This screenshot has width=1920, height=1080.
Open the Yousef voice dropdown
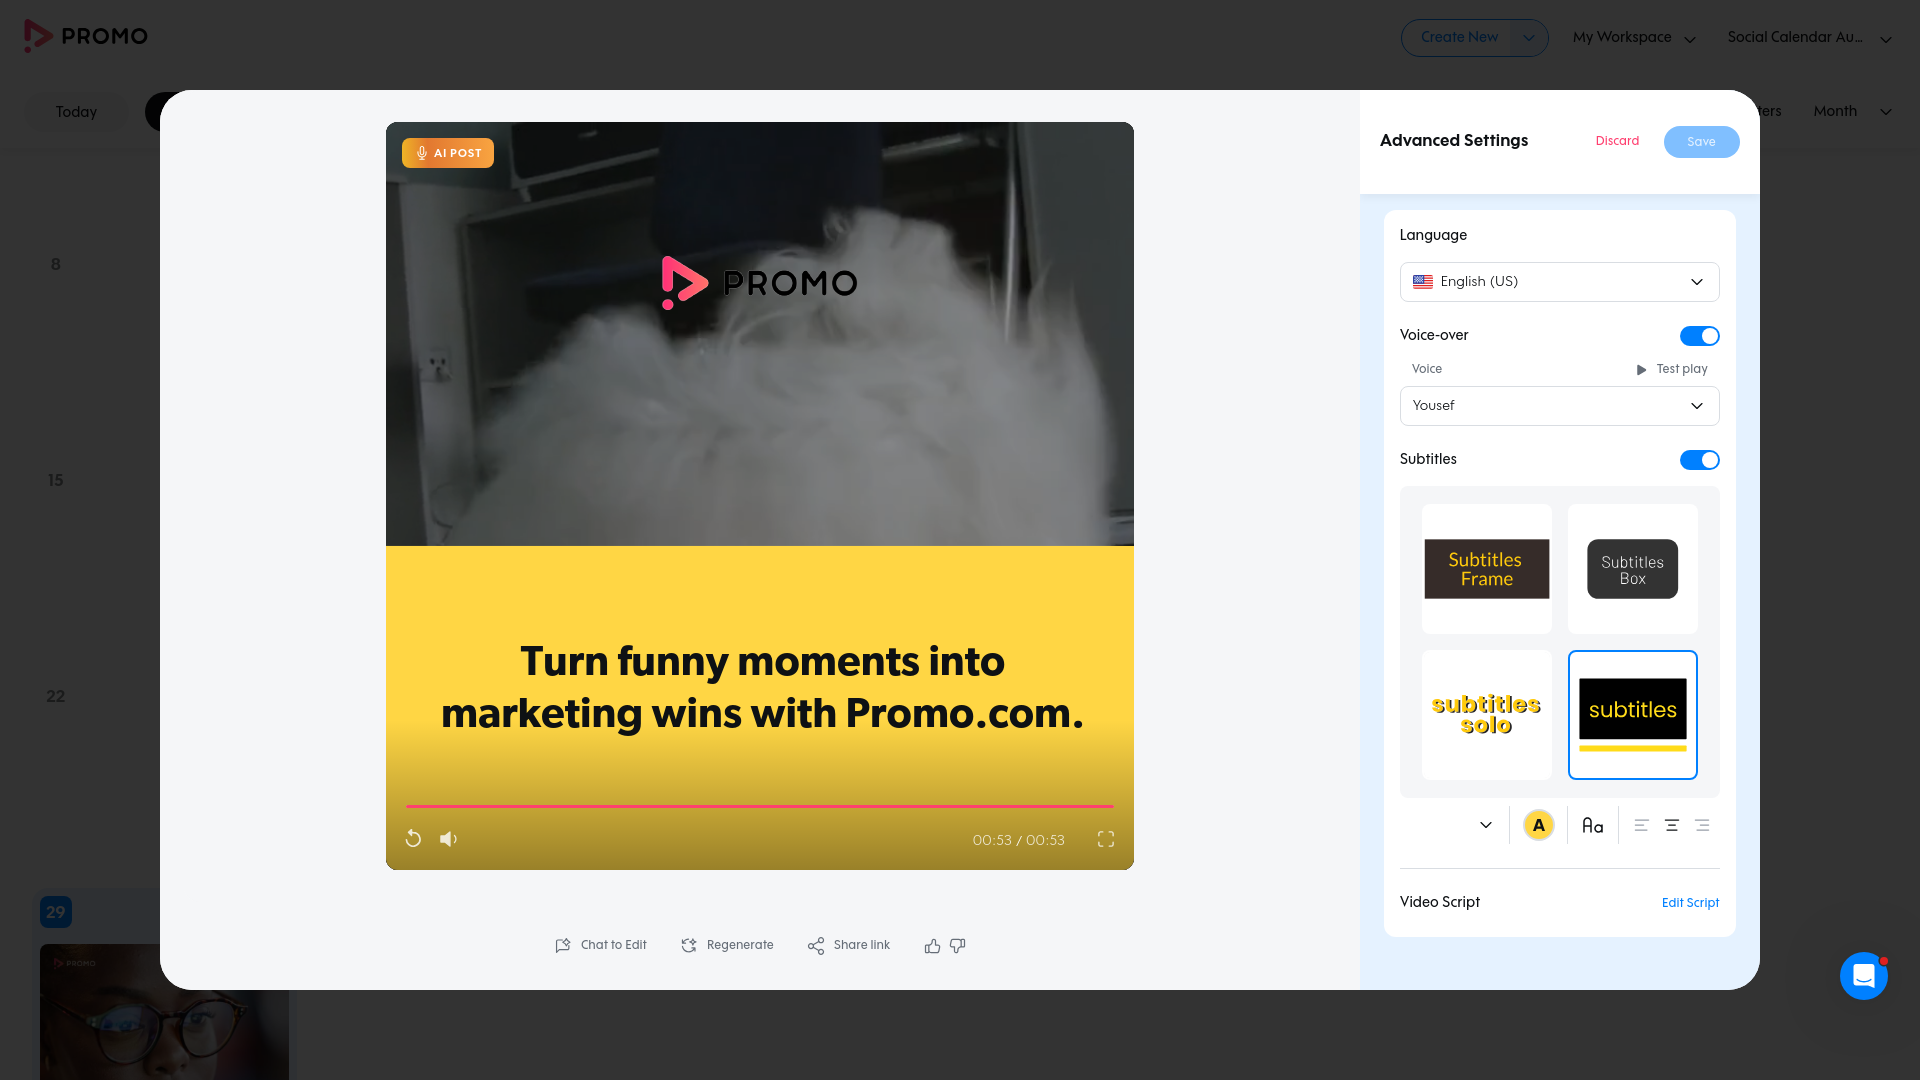click(1560, 406)
